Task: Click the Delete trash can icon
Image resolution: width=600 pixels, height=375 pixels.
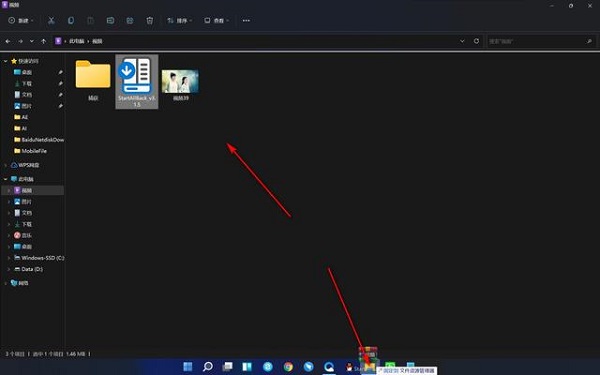Action: tap(150, 20)
